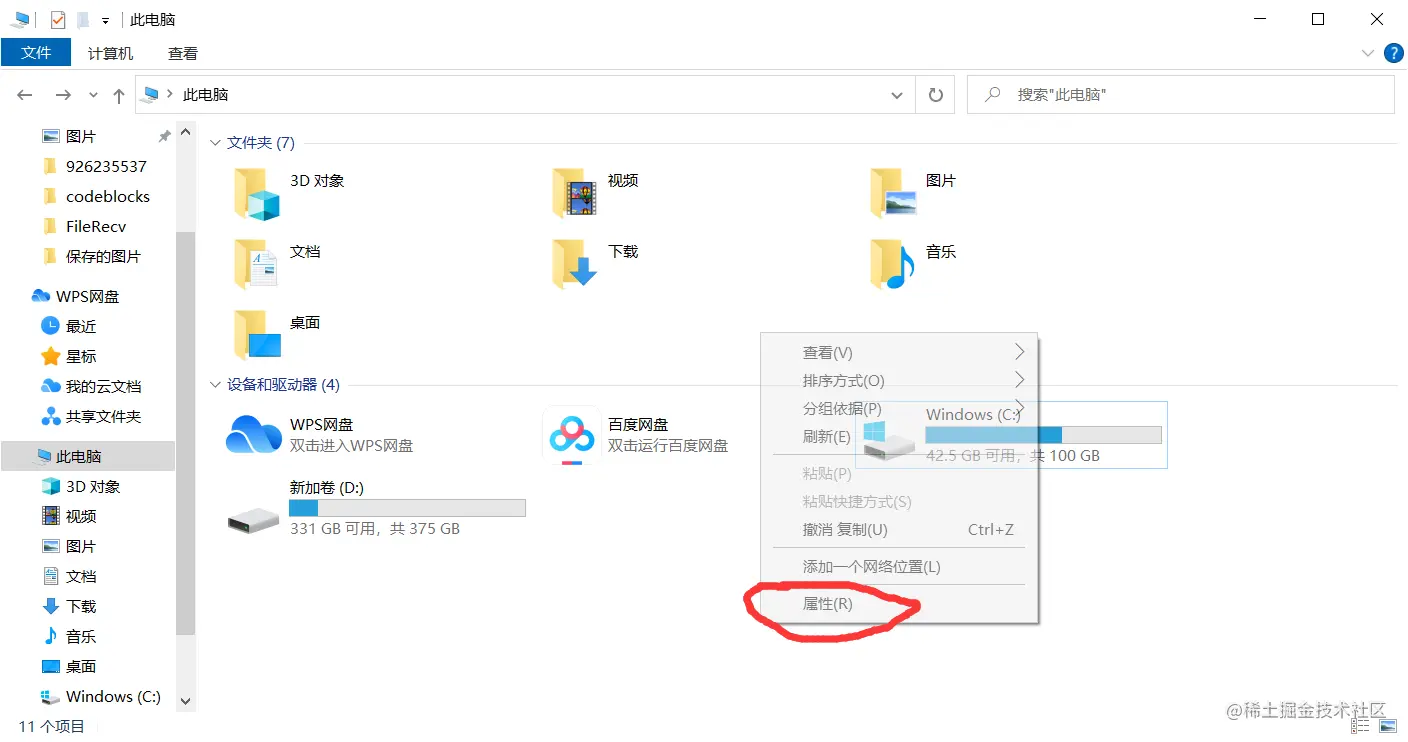Open the 桌面 folder in main pane

pyautogui.click(x=257, y=335)
